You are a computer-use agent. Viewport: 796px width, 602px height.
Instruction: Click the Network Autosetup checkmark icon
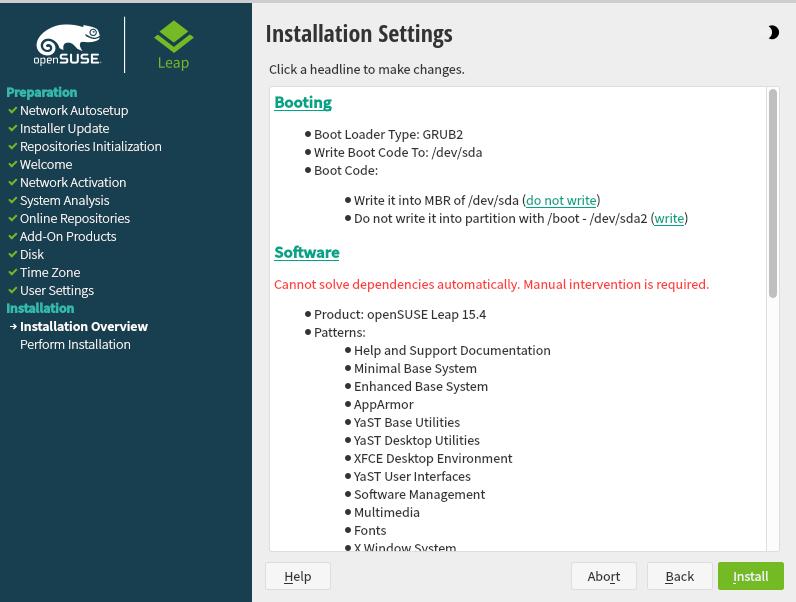pyautogui.click(x=13, y=110)
